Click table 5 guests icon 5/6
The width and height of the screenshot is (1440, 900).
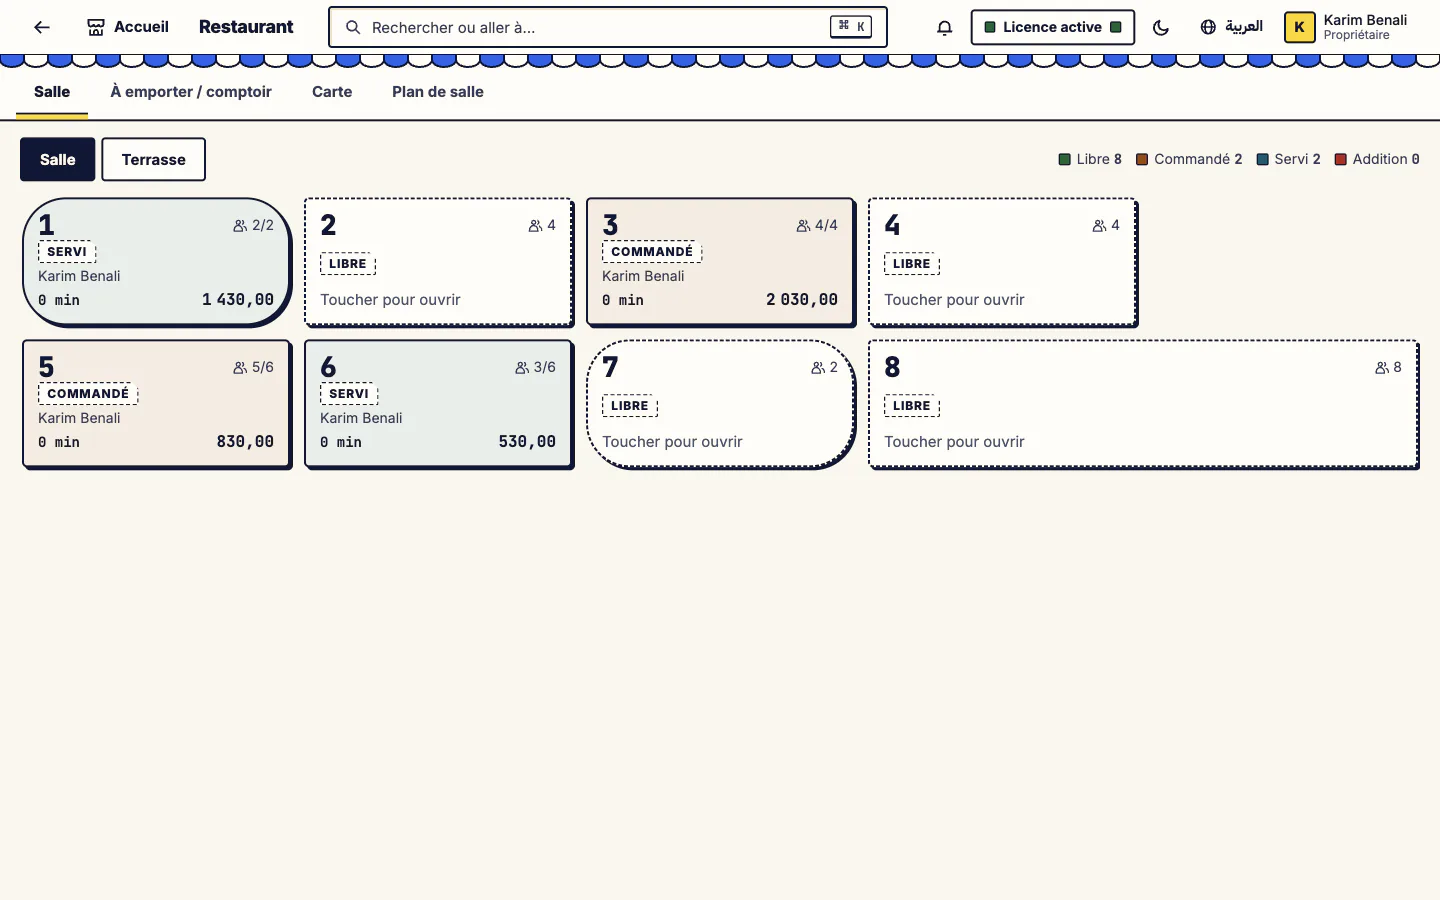point(240,368)
